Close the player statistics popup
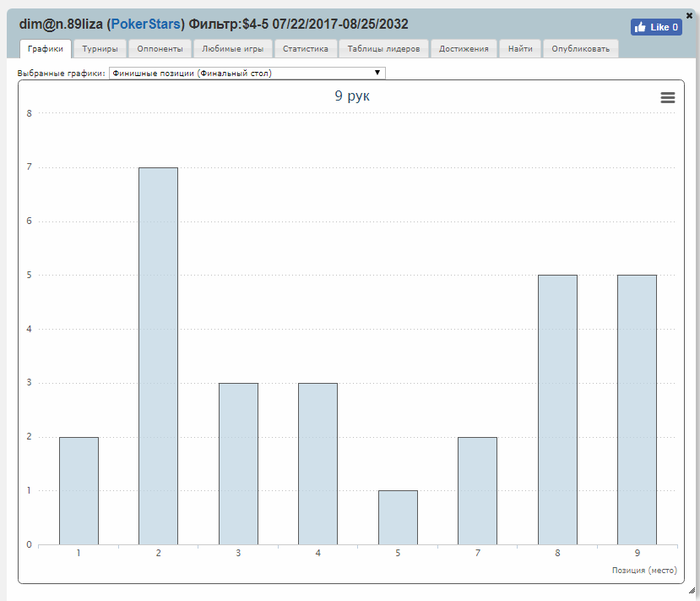The height and width of the screenshot is (601, 700). click(689, 16)
